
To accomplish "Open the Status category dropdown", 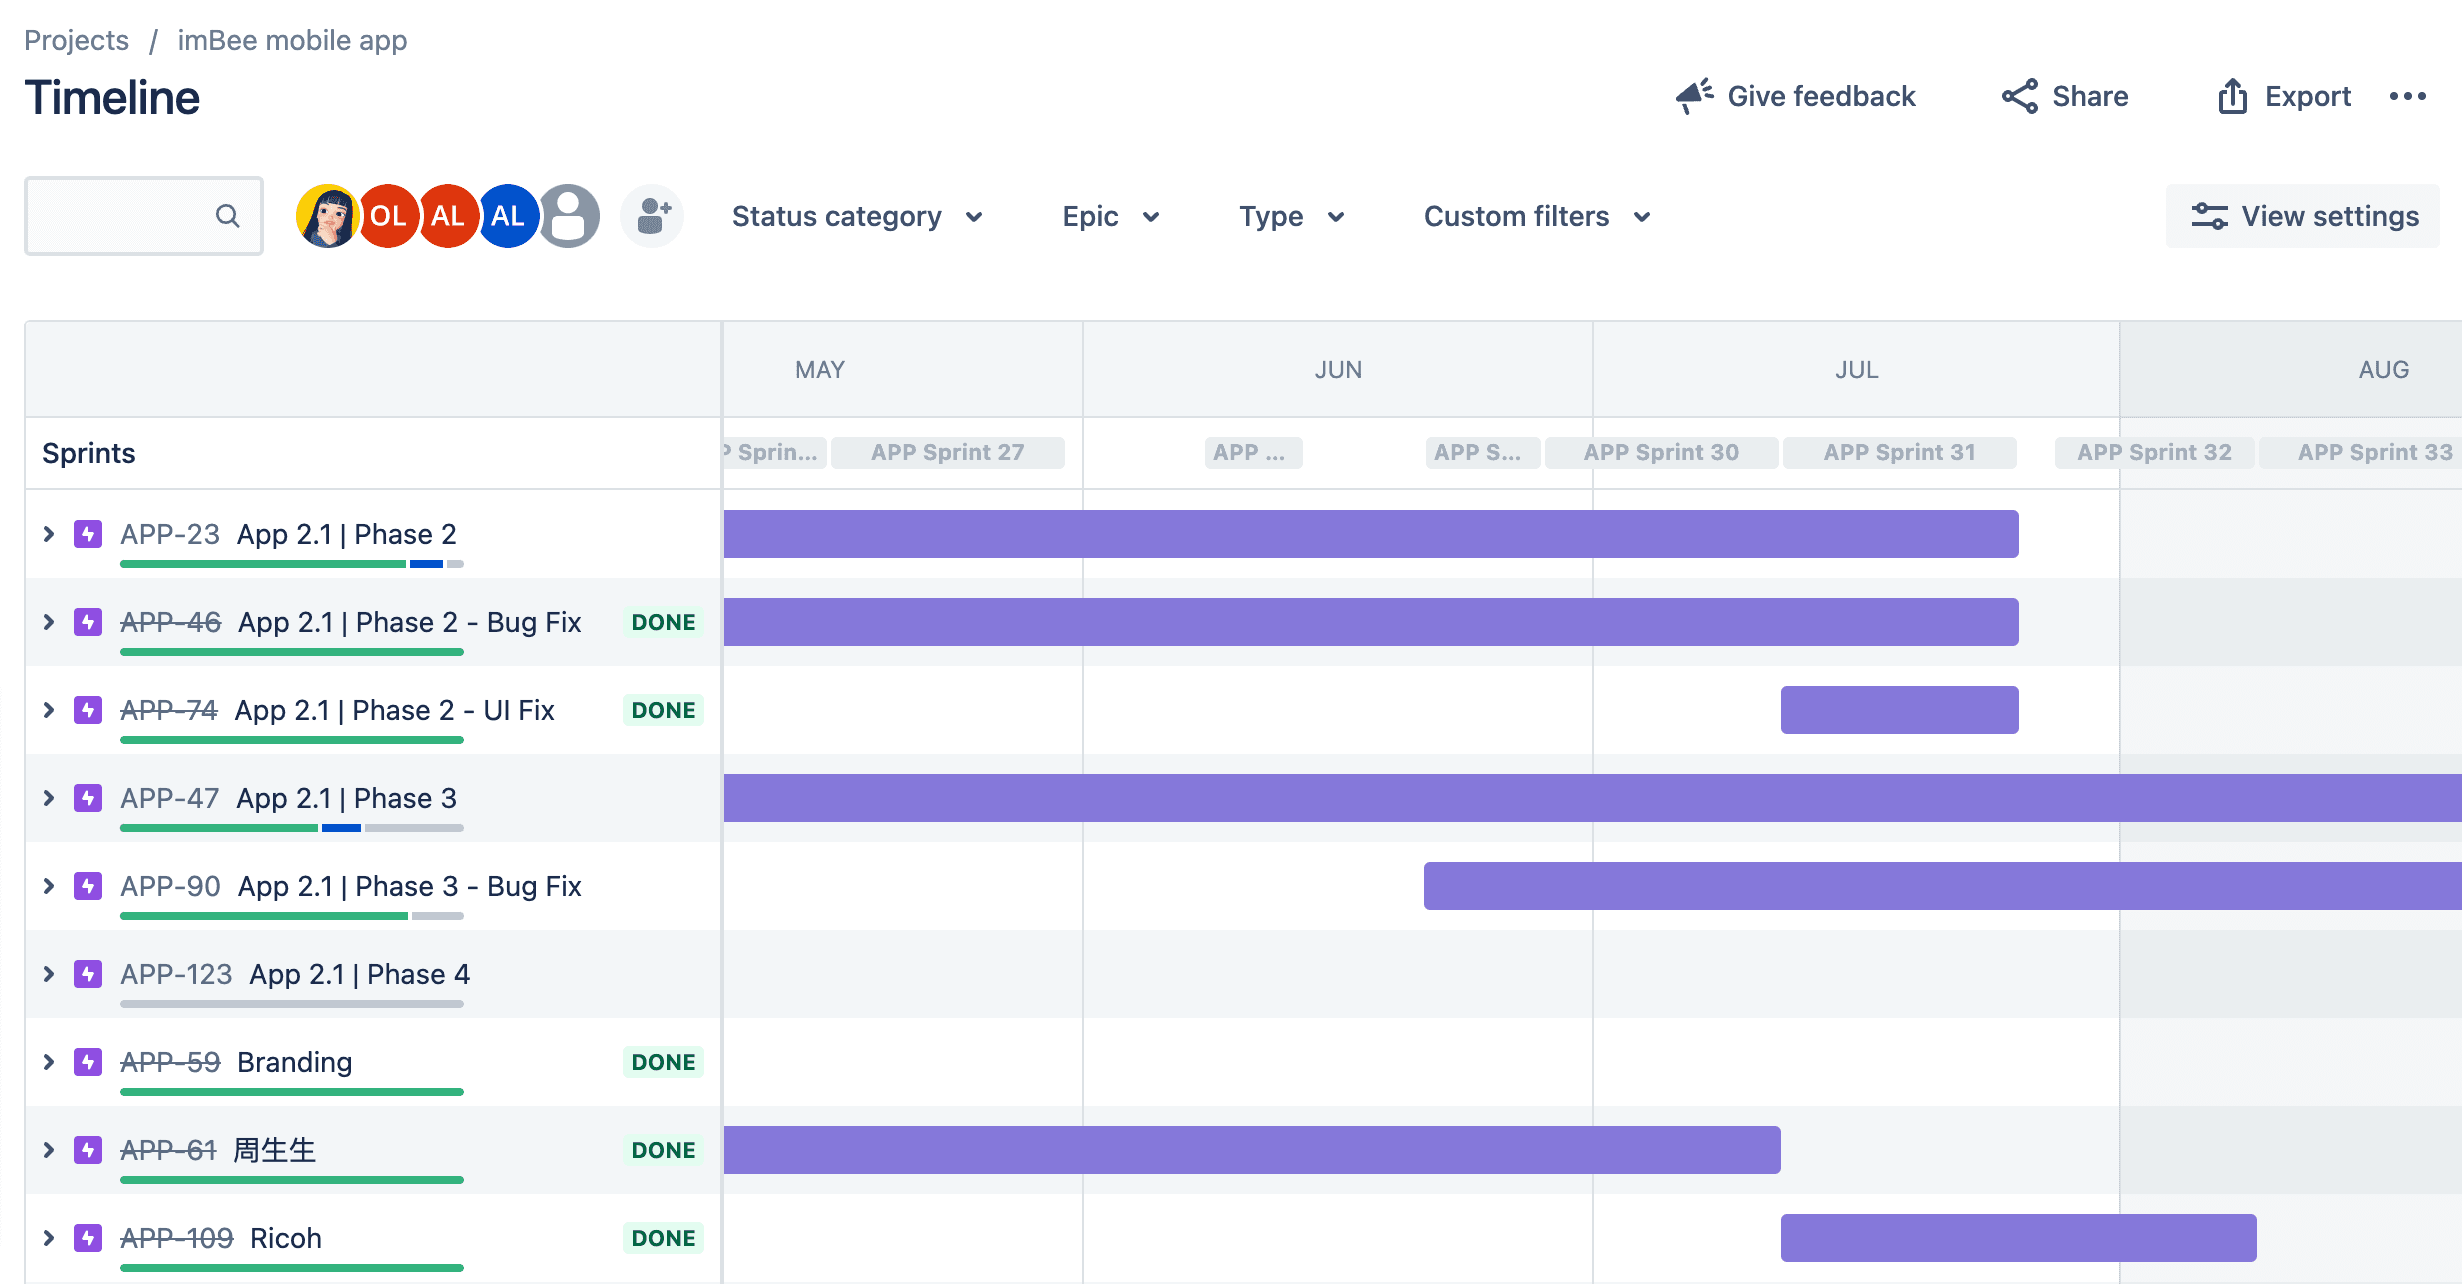I will click(857, 216).
